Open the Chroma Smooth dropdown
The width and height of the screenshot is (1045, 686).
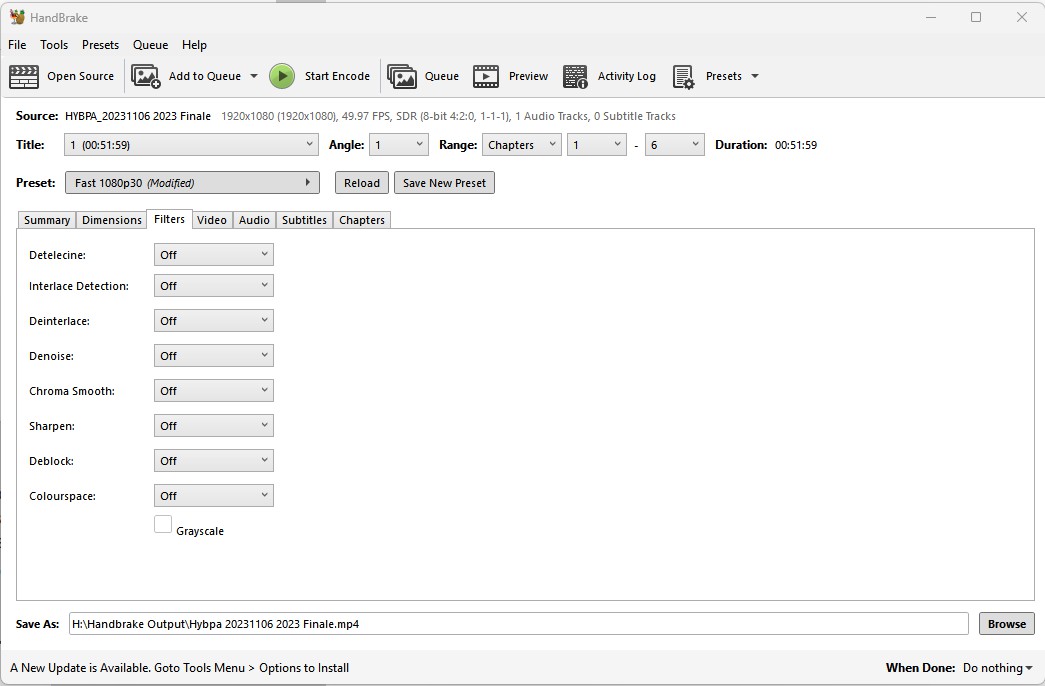pyautogui.click(x=213, y=391)
